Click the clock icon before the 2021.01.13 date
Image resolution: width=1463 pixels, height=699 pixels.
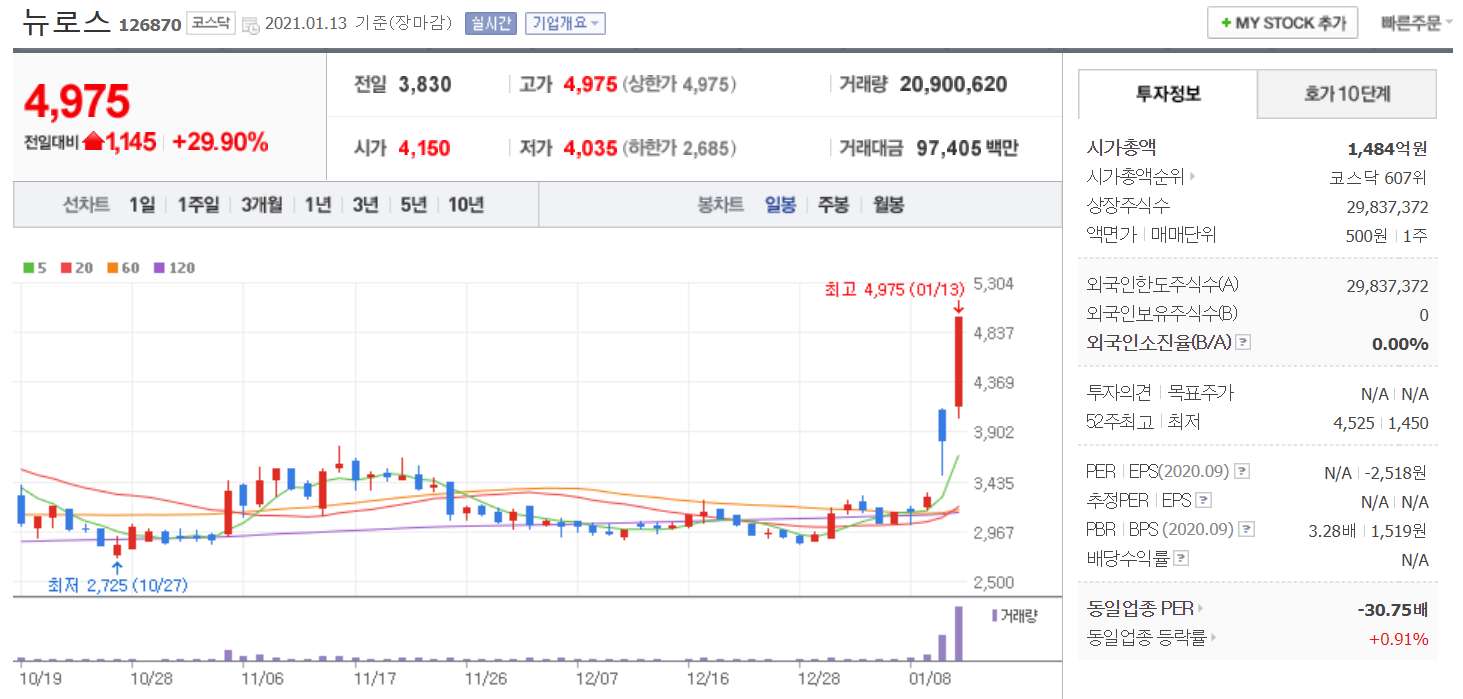[x=251, y=24]
